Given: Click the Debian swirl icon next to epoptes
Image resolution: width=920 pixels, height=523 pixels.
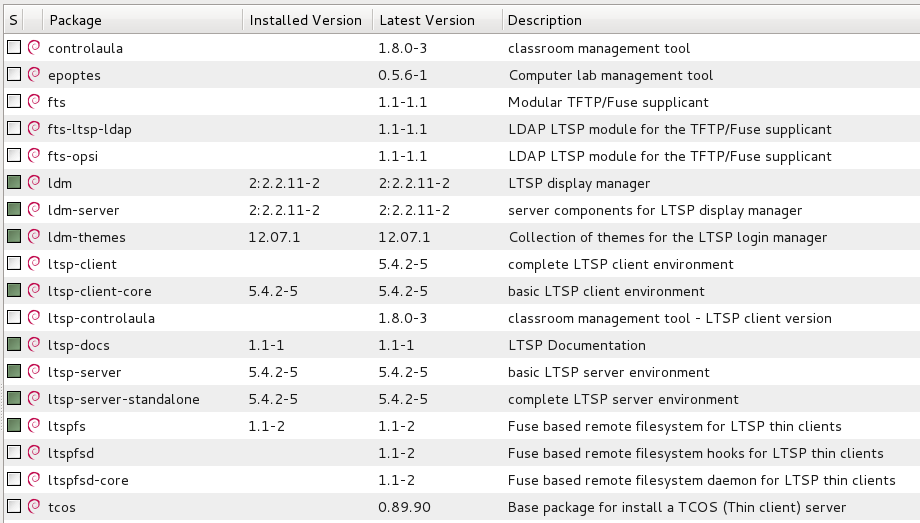Looking at the screenshot, I should [x=34, y=75].
